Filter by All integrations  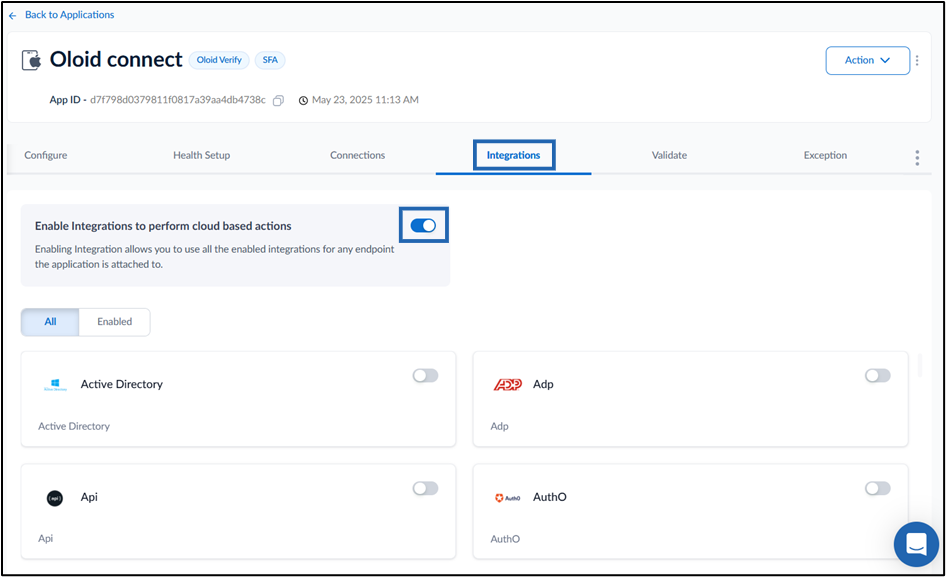coord(50,322)
